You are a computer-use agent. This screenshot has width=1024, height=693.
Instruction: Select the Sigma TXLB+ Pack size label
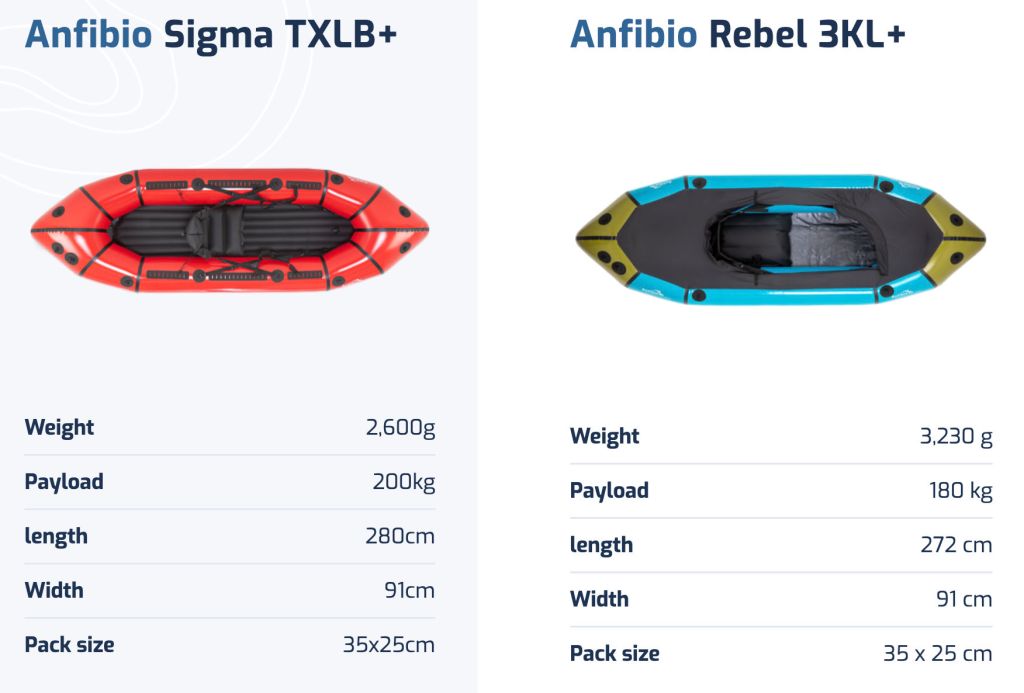pyautogui.click(x=69, y=644)
